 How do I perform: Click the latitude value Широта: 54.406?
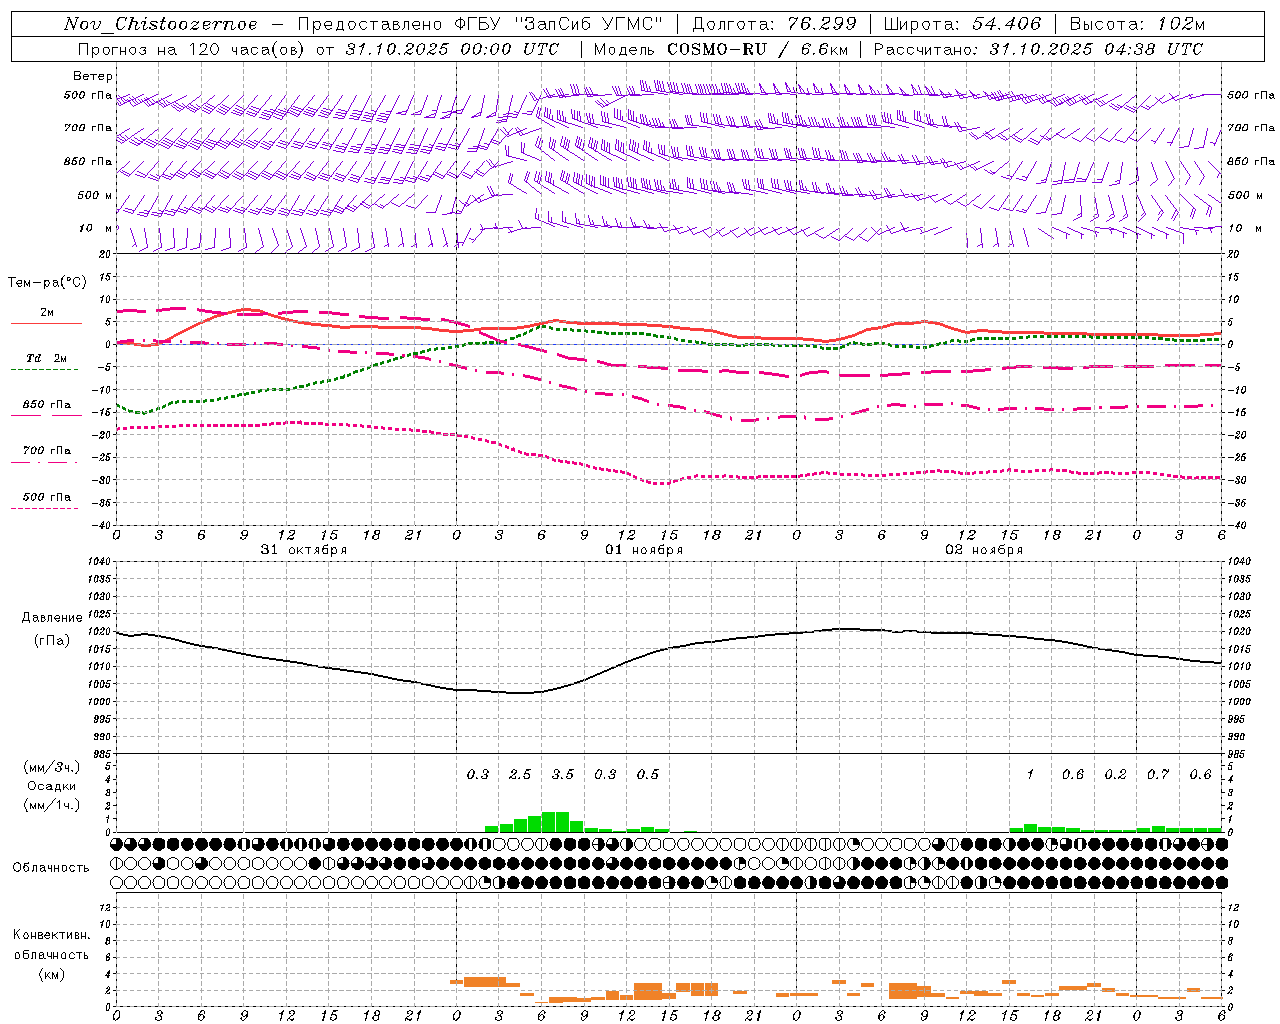pyautogui.click(x=962, y=24)
